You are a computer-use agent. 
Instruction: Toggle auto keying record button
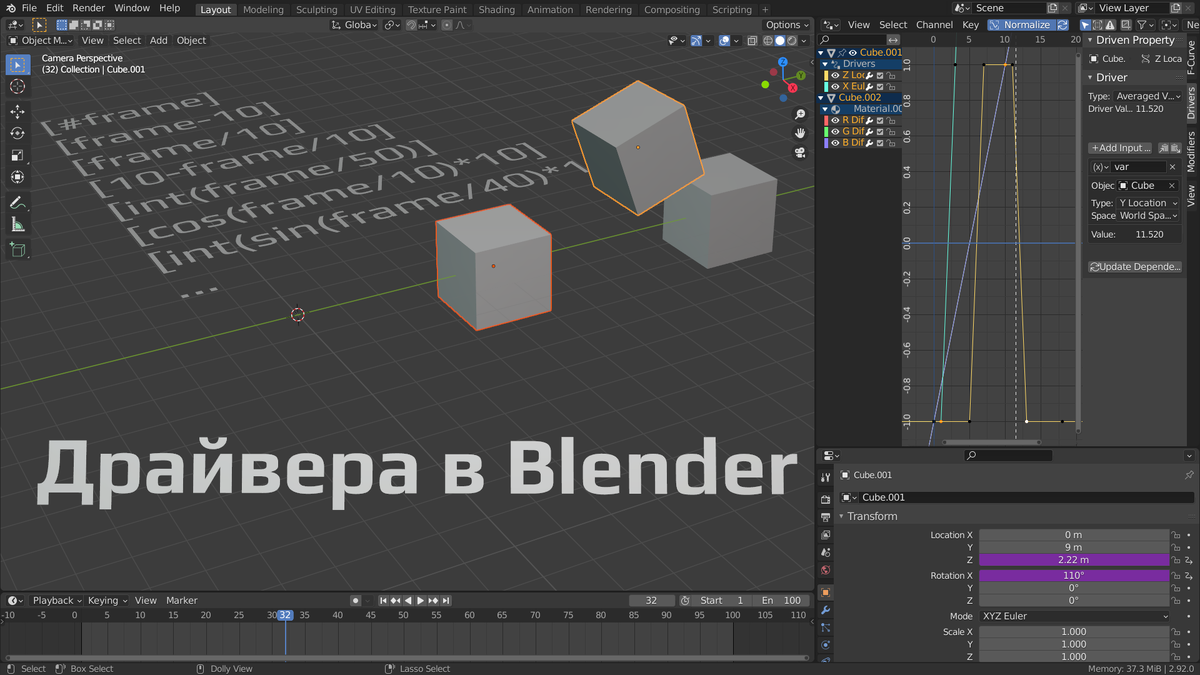[356, 600]
